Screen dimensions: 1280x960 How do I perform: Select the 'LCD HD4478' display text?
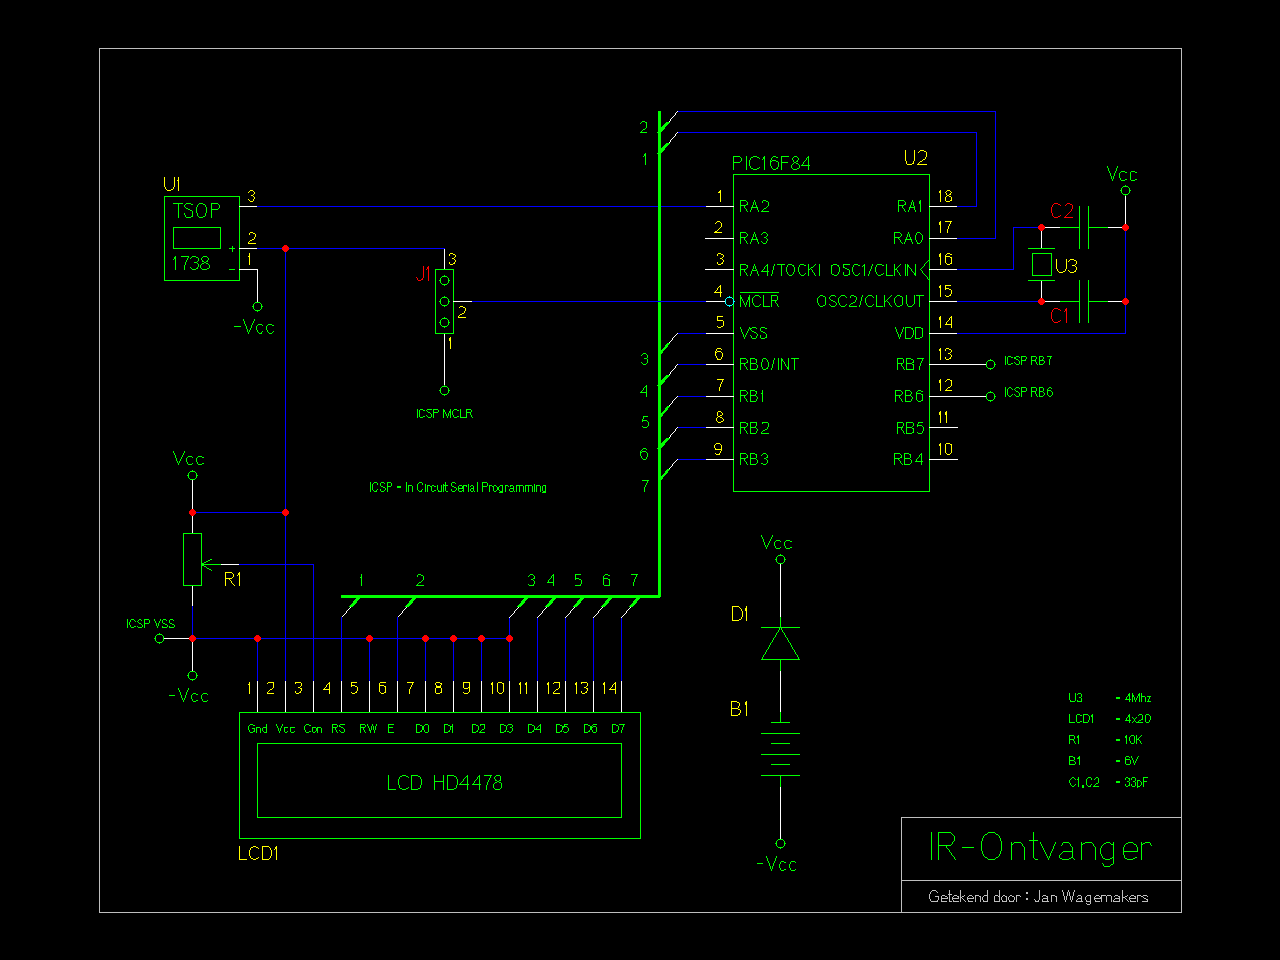tap(445, 783)
